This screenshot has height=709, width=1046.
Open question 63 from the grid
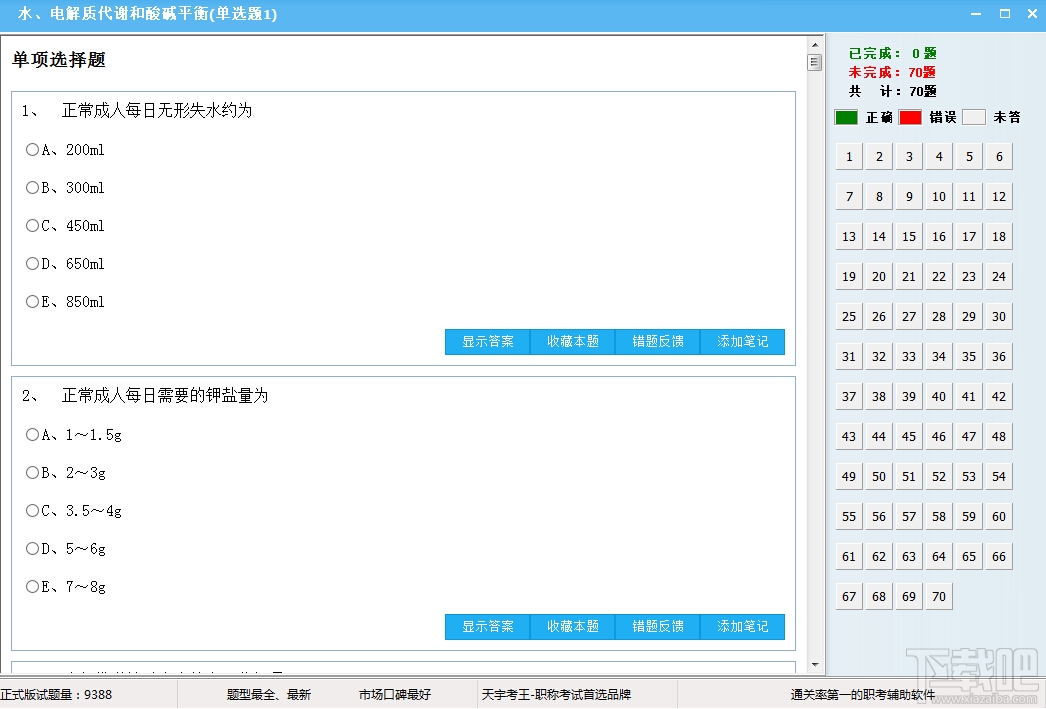coord(909,557)
